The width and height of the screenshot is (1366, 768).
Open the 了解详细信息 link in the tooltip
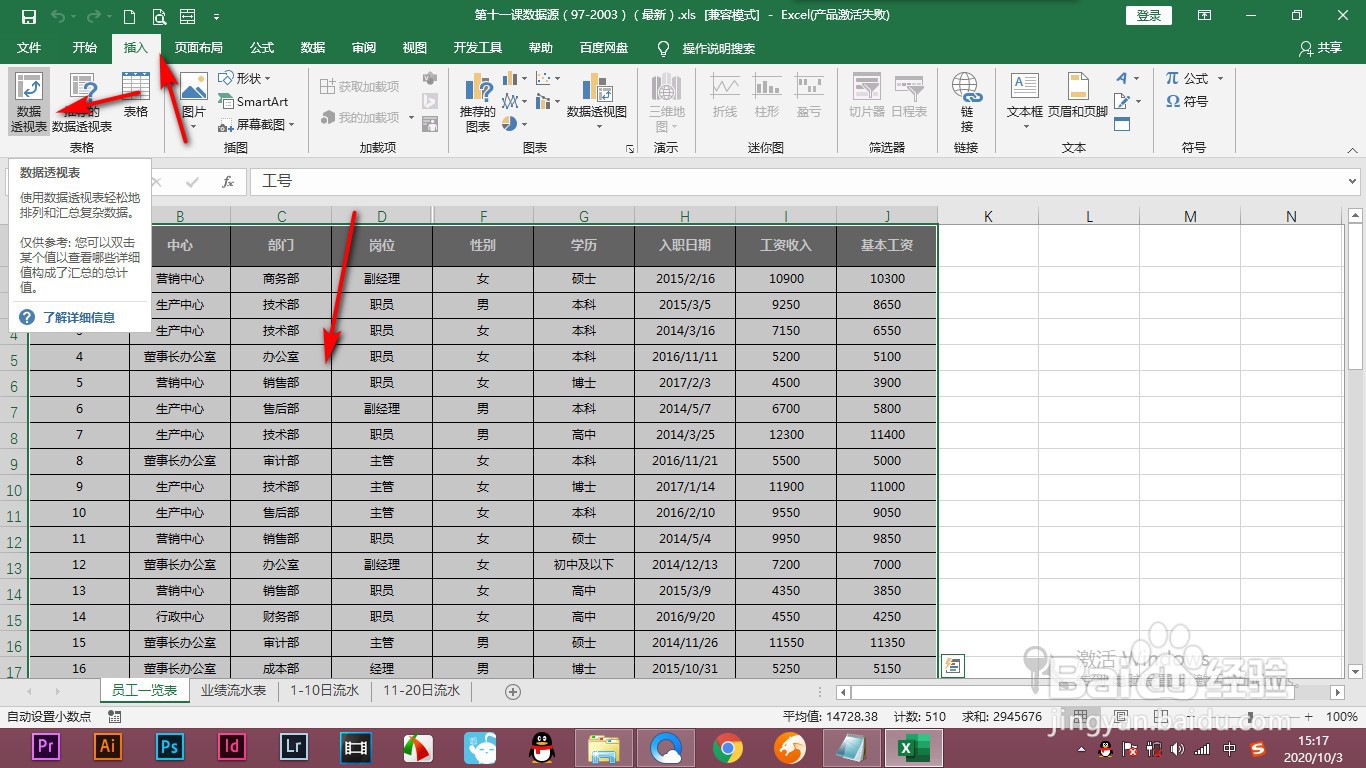point(81,317)
